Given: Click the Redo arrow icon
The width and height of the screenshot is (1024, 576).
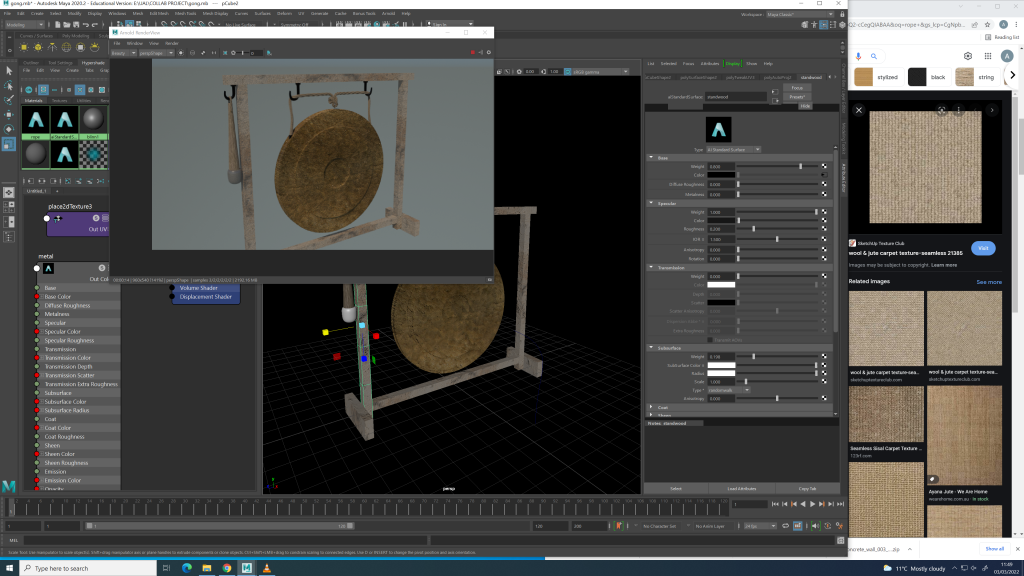Looking at the screenshot, I should tap(95, 24).
